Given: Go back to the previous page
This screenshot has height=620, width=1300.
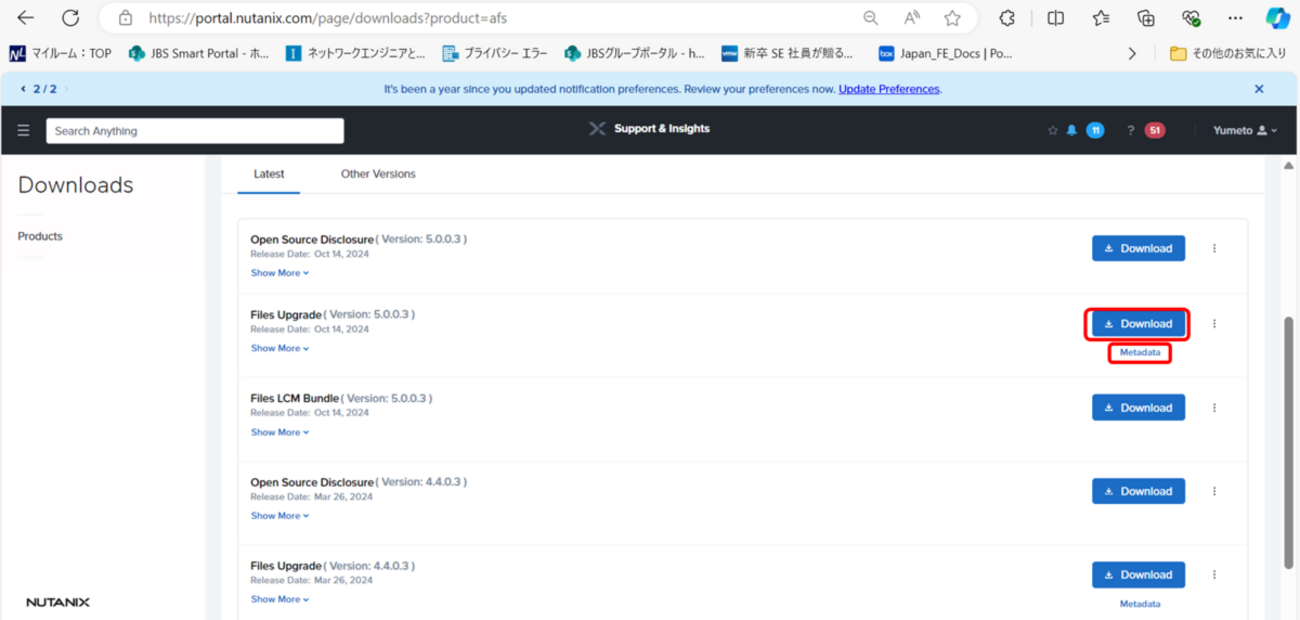Looking at the screenshot, I should [x=26, y=18].
